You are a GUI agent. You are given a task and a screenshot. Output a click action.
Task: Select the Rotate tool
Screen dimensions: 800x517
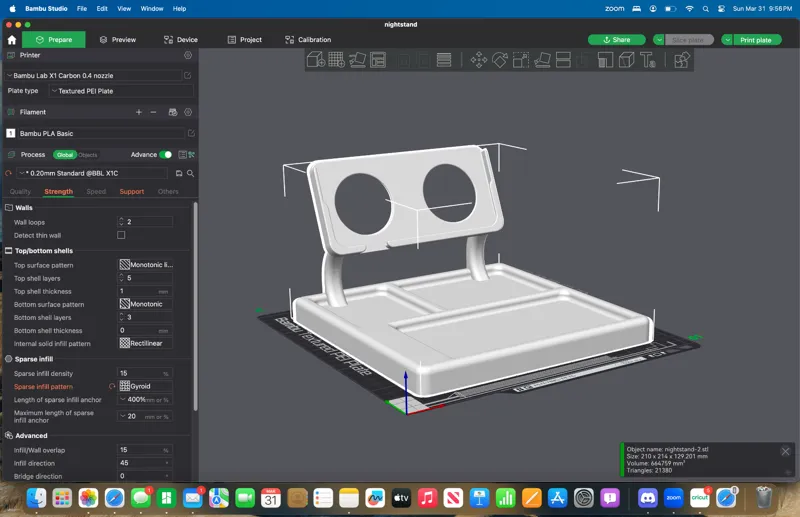coord(500,60)
